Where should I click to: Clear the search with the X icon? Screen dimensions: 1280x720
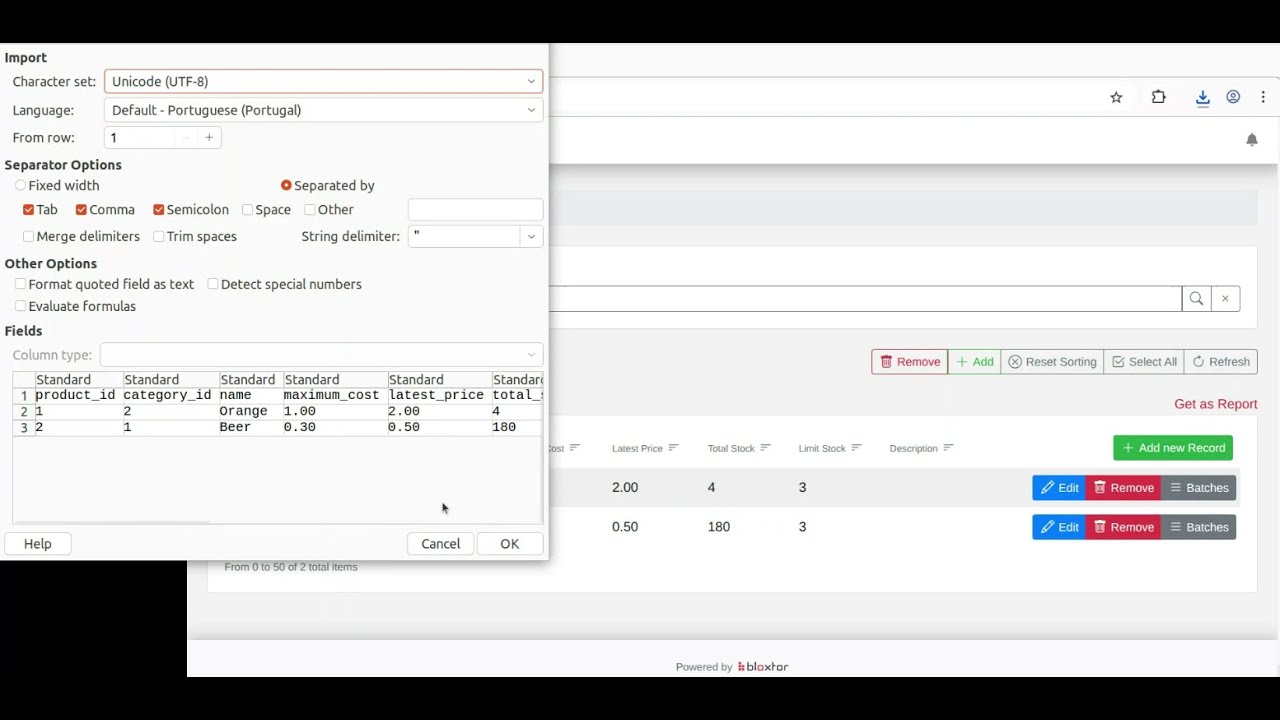1225,298
